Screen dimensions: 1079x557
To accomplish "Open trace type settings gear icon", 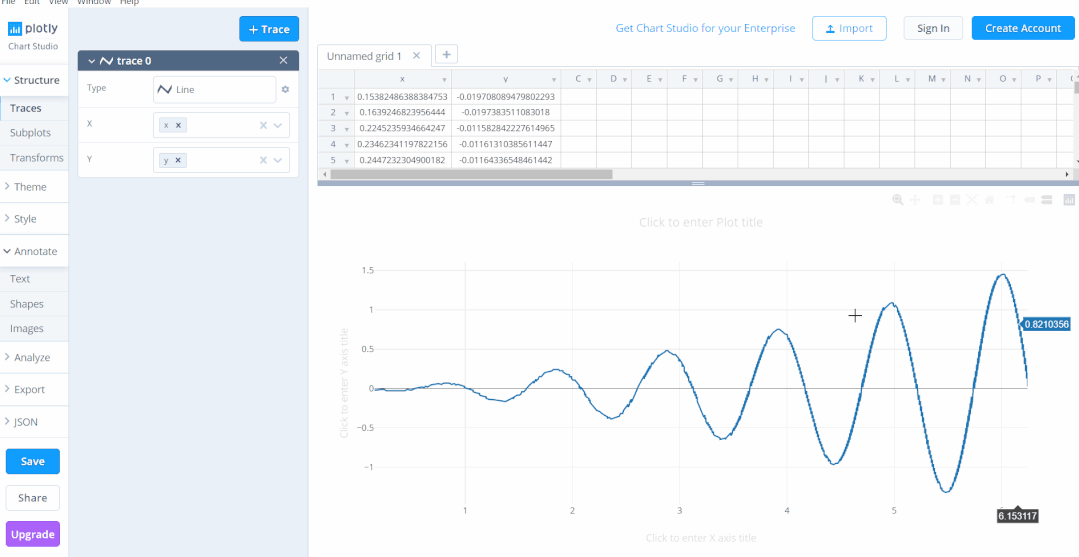I will (285, 90).
